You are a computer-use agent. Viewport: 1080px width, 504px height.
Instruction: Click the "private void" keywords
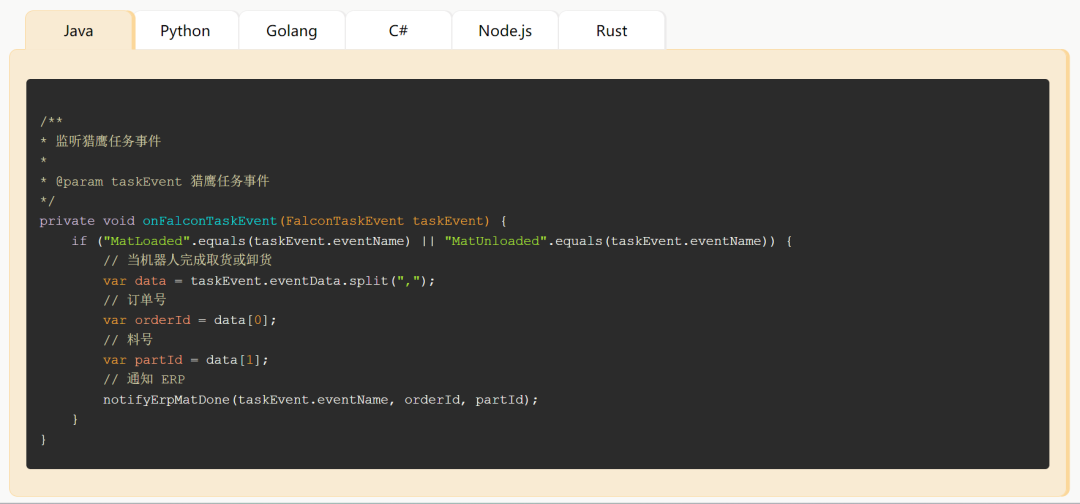(x=87, y=221)
